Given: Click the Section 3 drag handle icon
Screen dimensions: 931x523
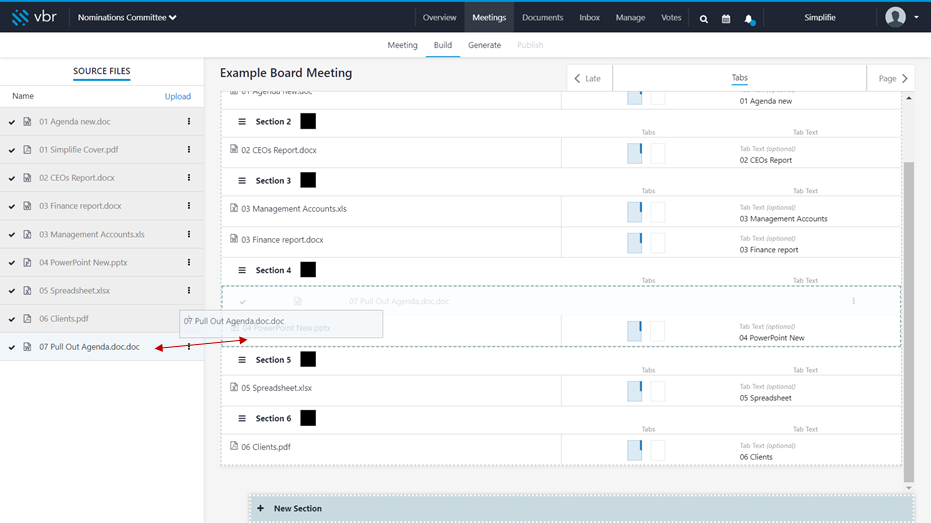Looking at the screenshot, I should click(x=242, y=180).
